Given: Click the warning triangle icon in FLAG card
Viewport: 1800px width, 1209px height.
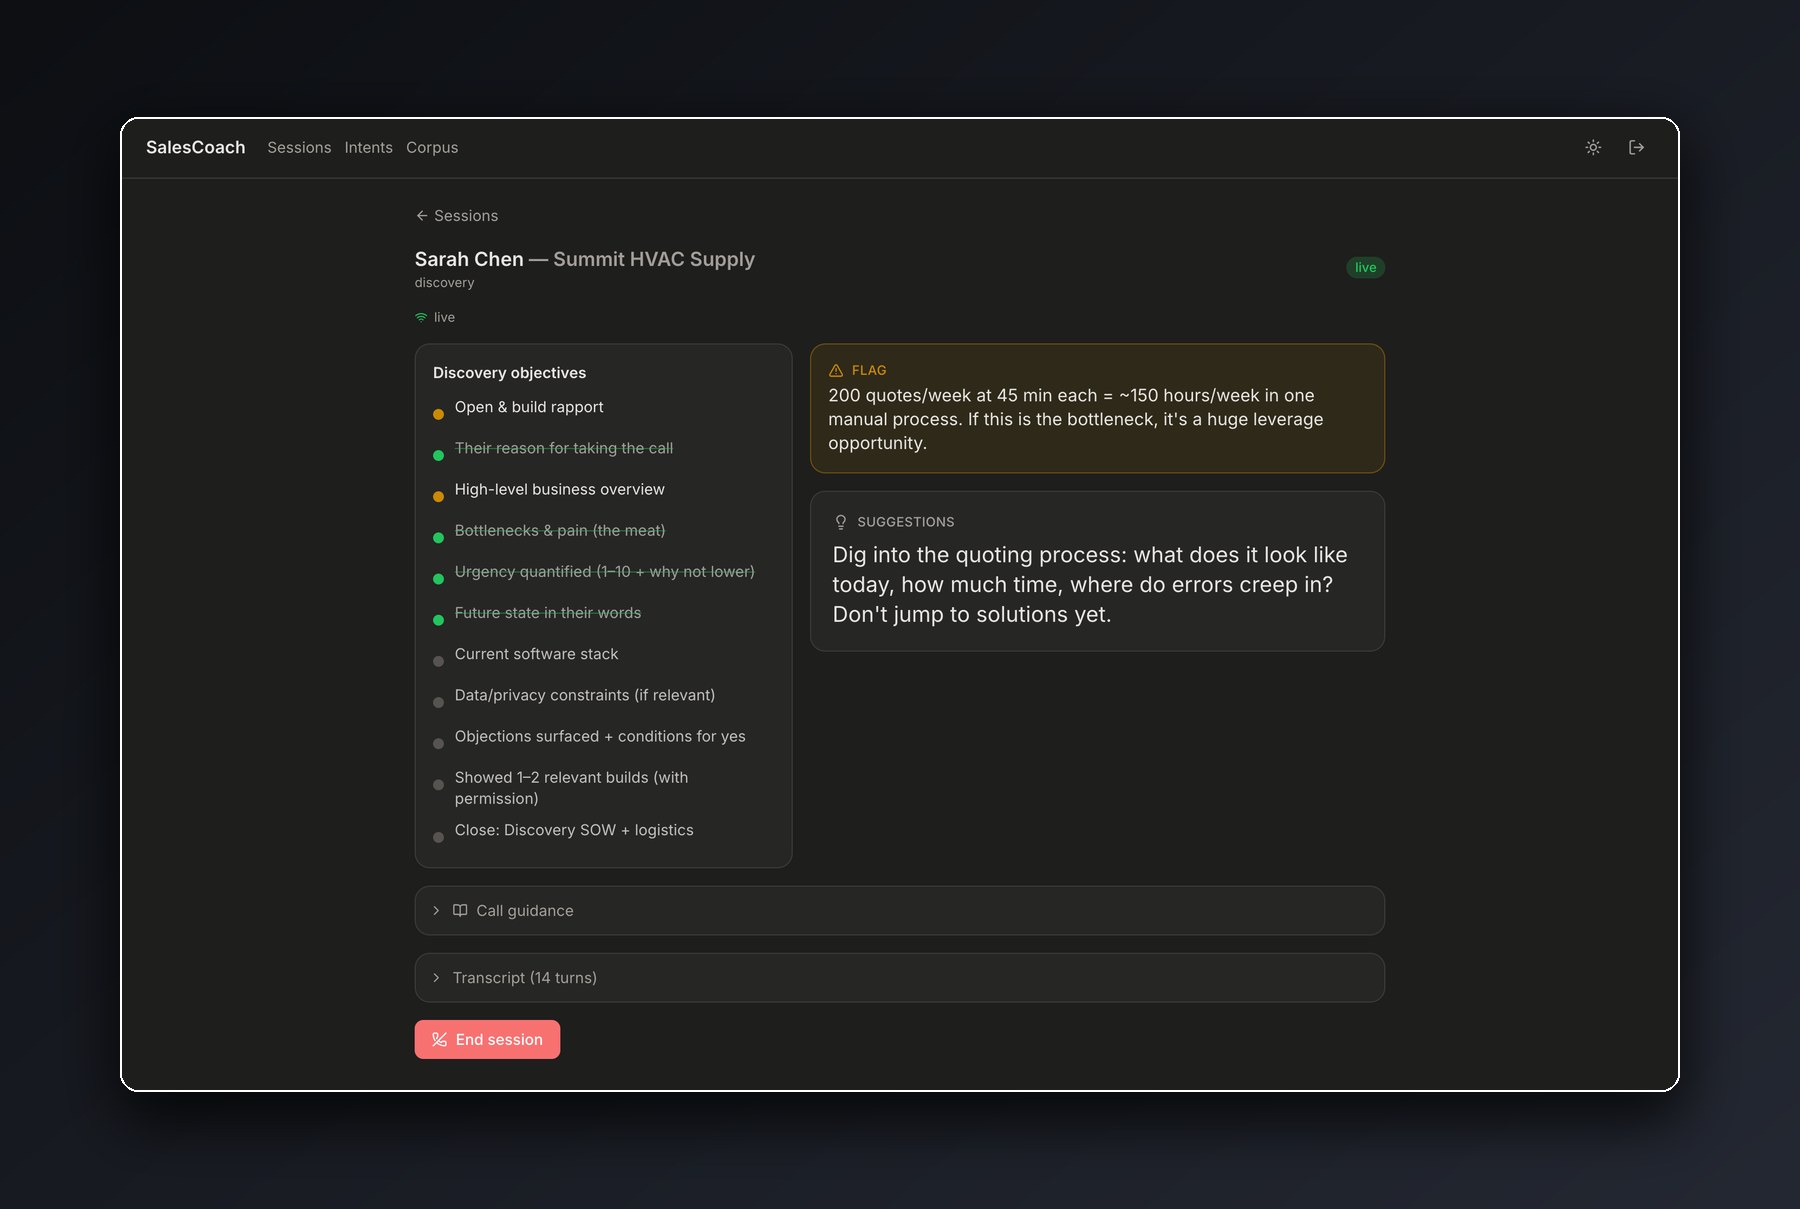Looking at the screenshot, I should point(836,370).
